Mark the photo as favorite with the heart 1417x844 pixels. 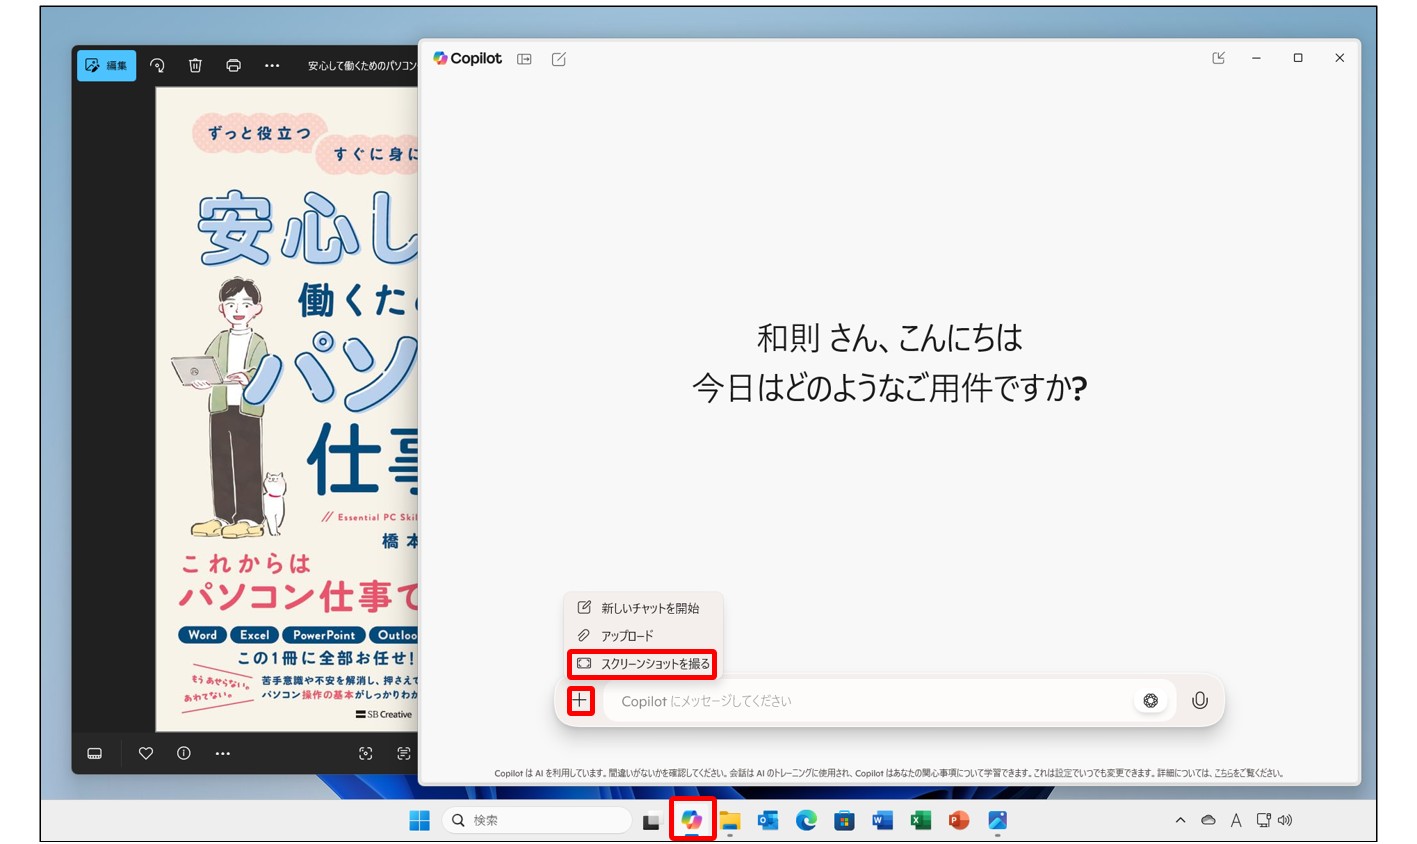click(x=146, y=753)
